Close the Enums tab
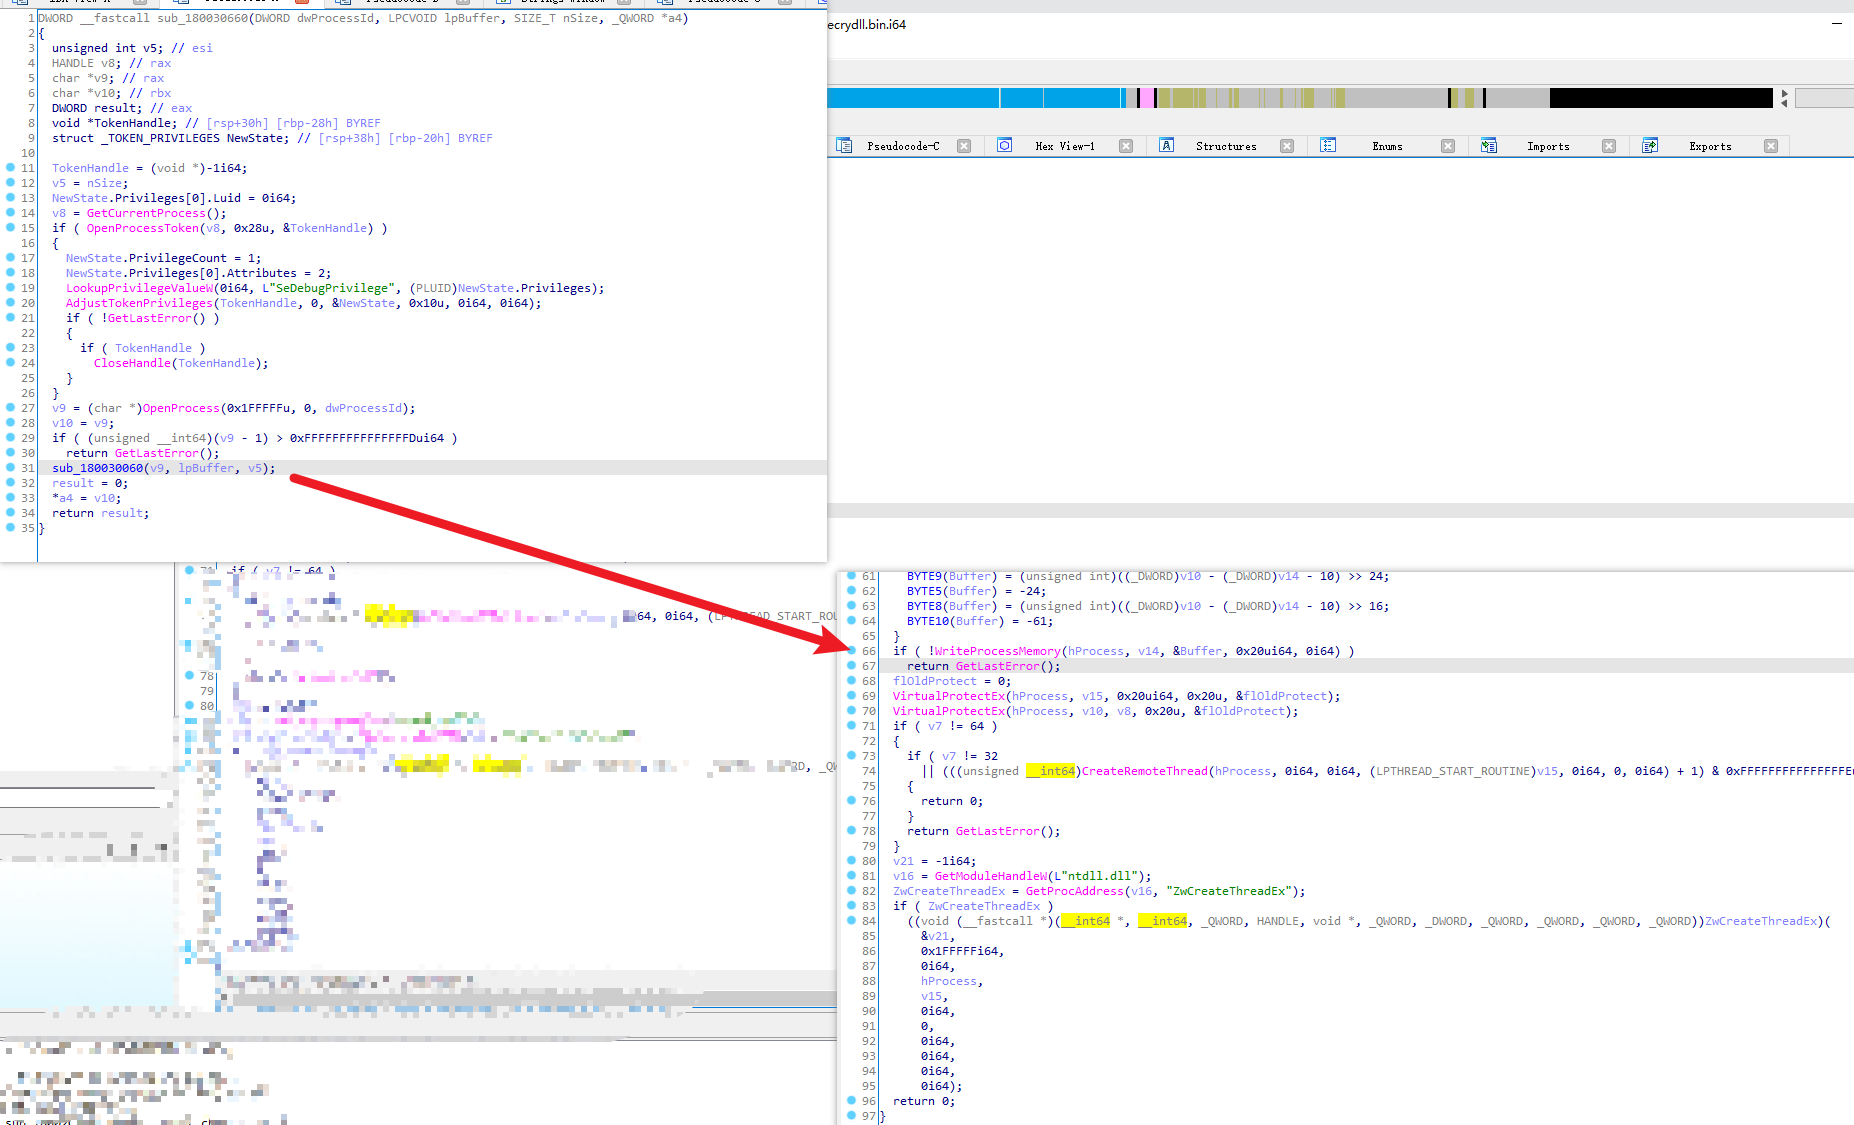The height and width of the screenshot is (1125, 1854). (1448, 146)
